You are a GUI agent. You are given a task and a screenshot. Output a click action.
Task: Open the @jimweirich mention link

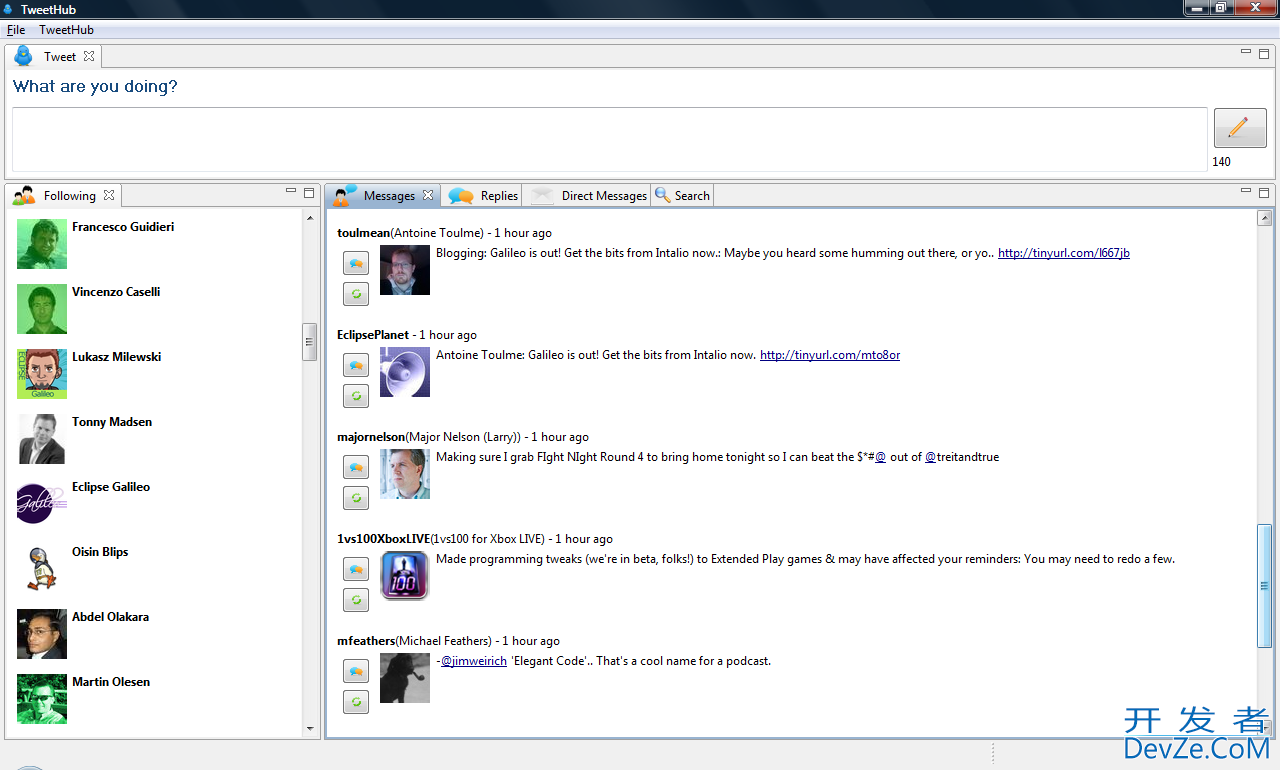pyautogui.click(x=474, y=661)
